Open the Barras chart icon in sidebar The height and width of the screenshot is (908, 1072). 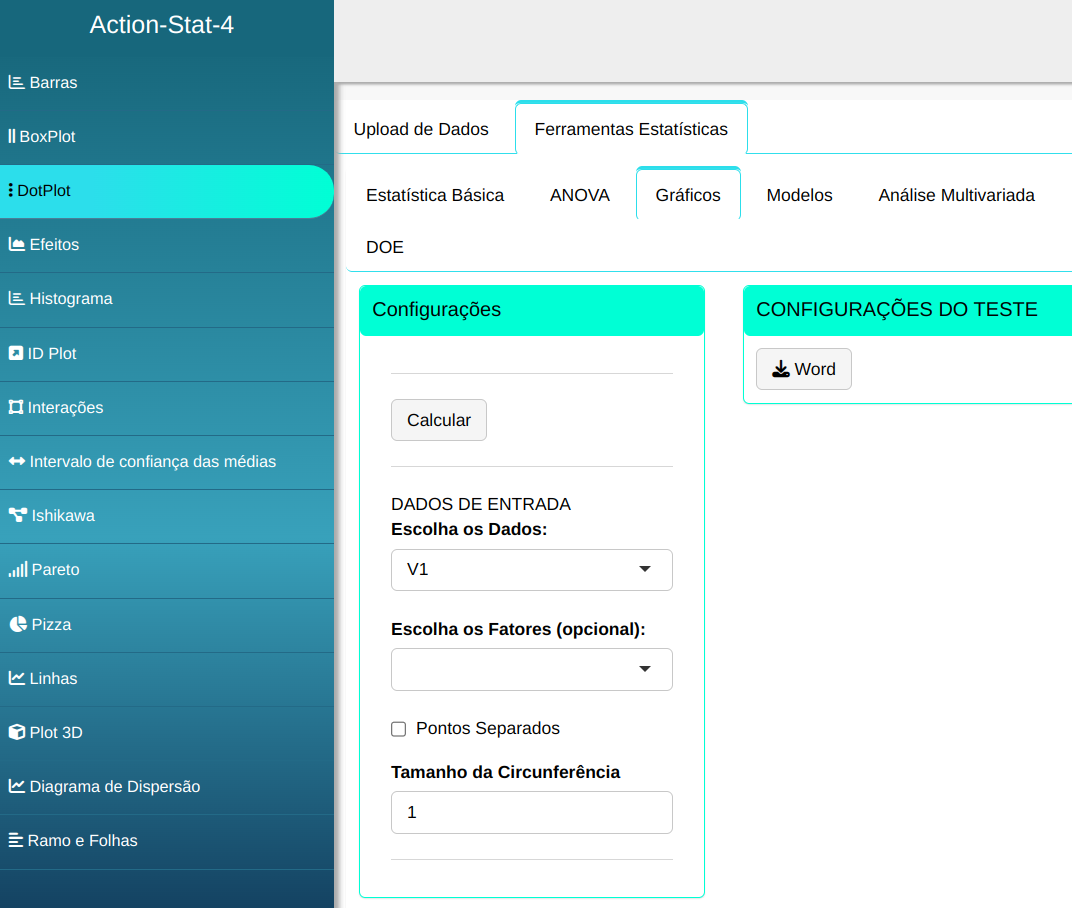tap(17, 83)
